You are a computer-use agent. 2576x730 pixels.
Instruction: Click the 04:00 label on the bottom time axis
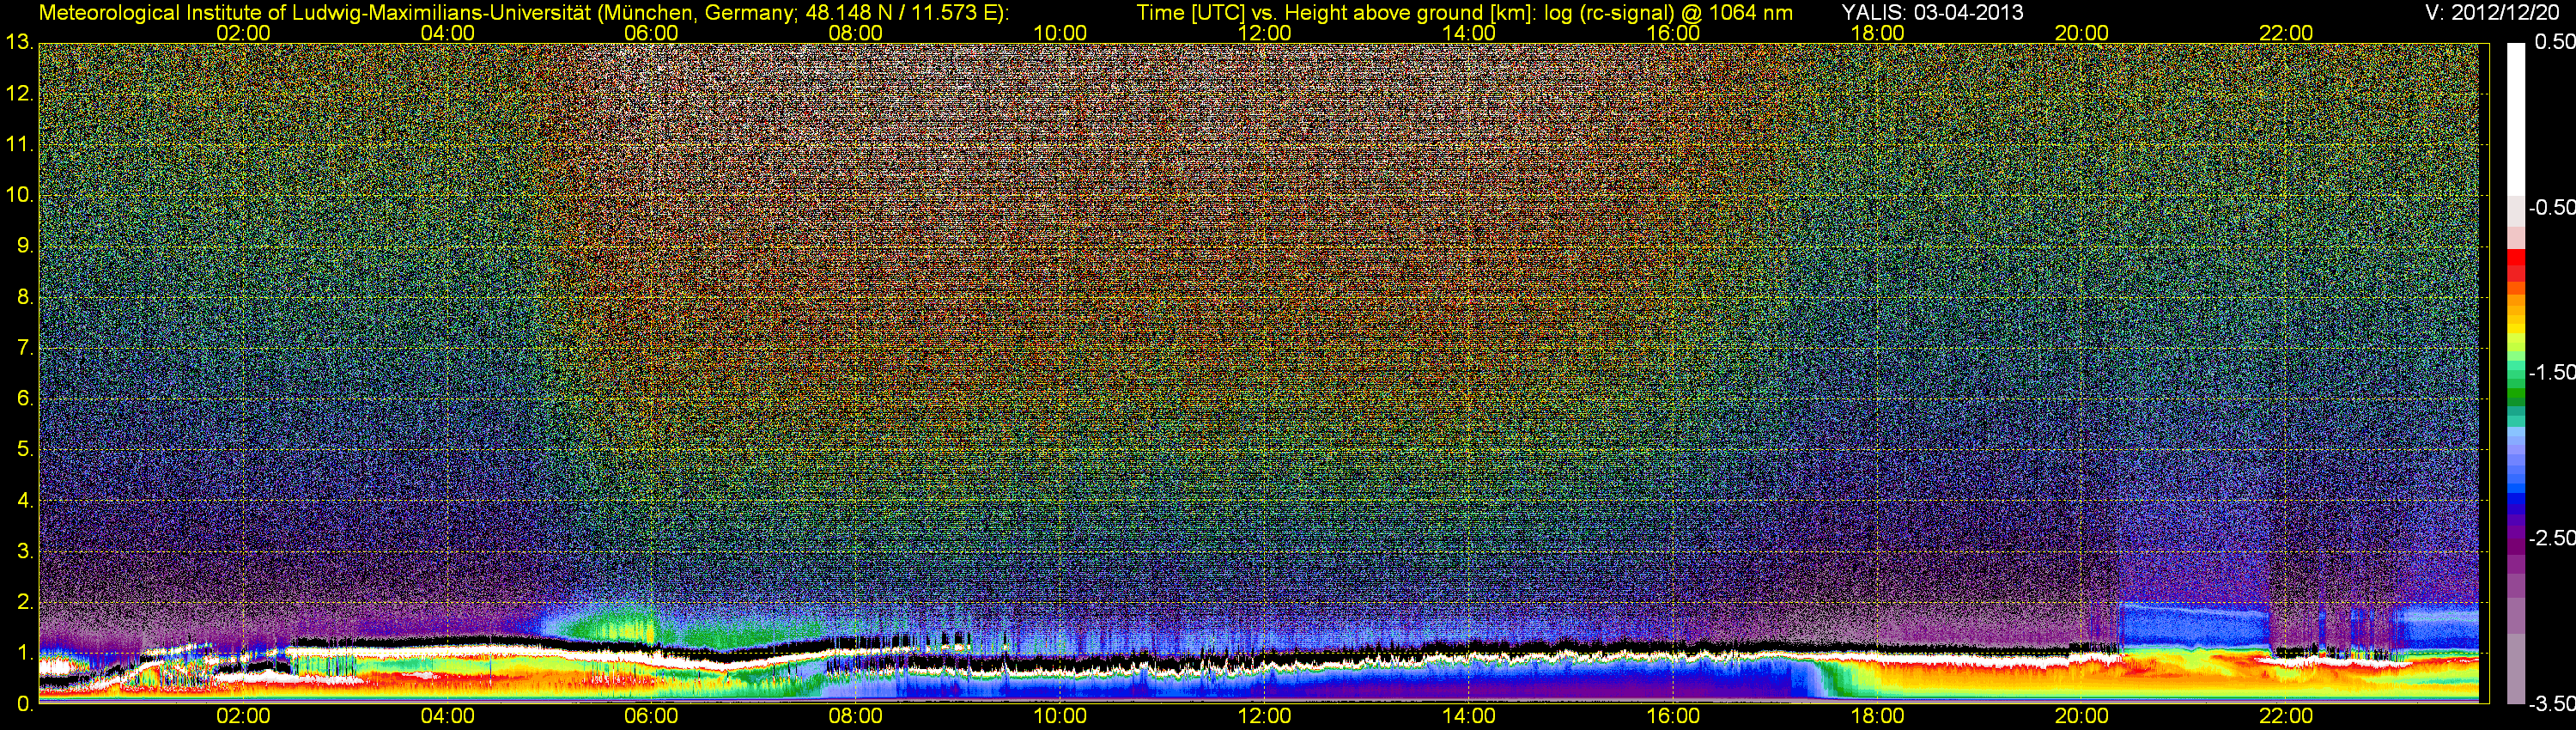click(x=447, y=717)
